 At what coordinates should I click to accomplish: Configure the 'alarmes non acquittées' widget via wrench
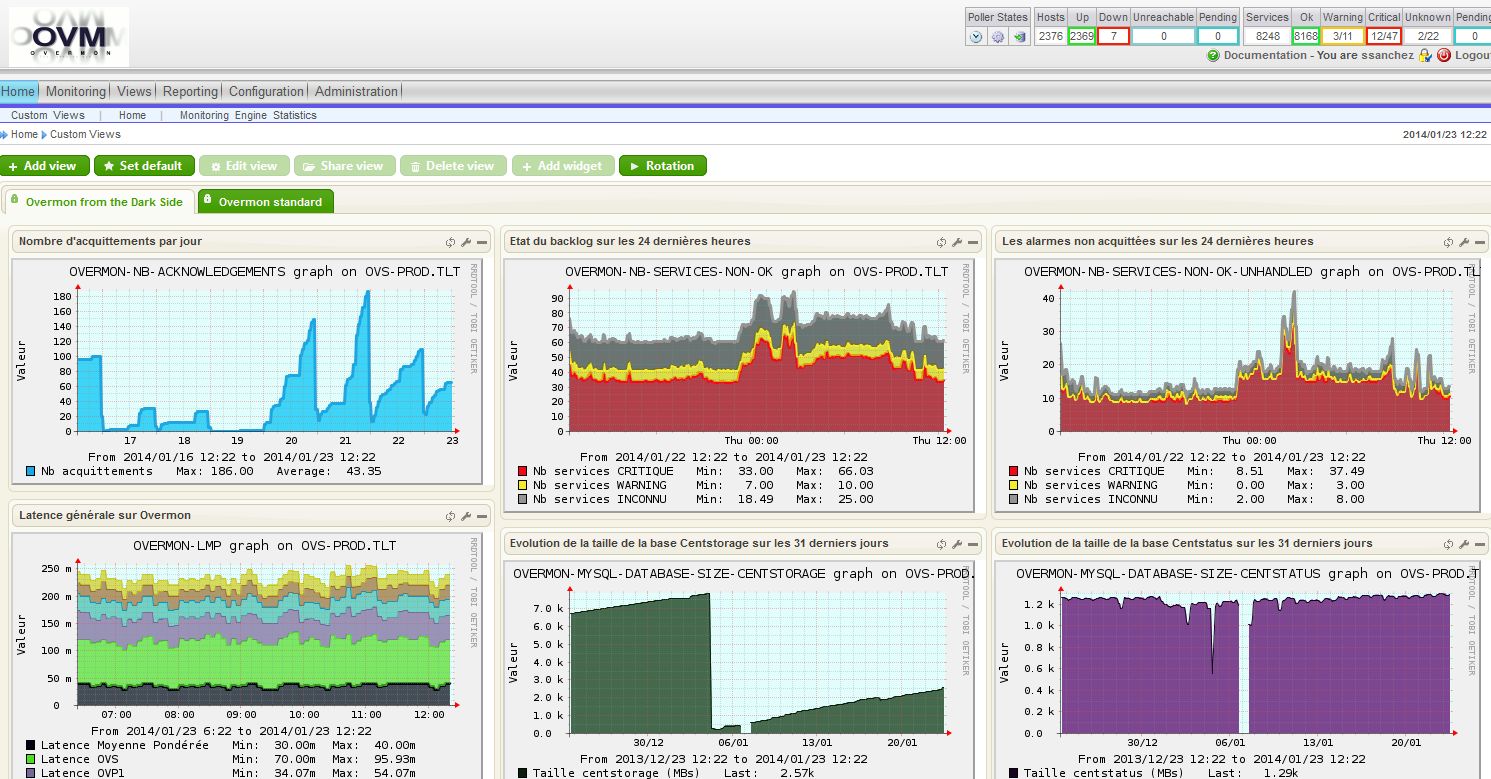pos(1464,242)
